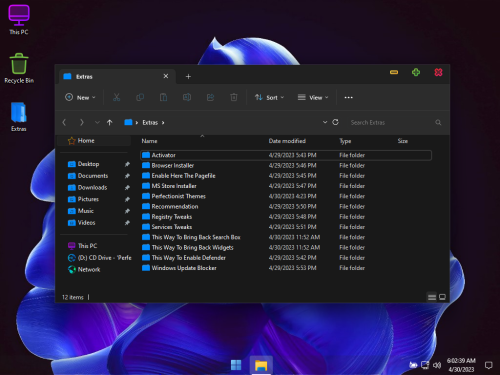Click the Copy icon in toolbar

point(140,97)
